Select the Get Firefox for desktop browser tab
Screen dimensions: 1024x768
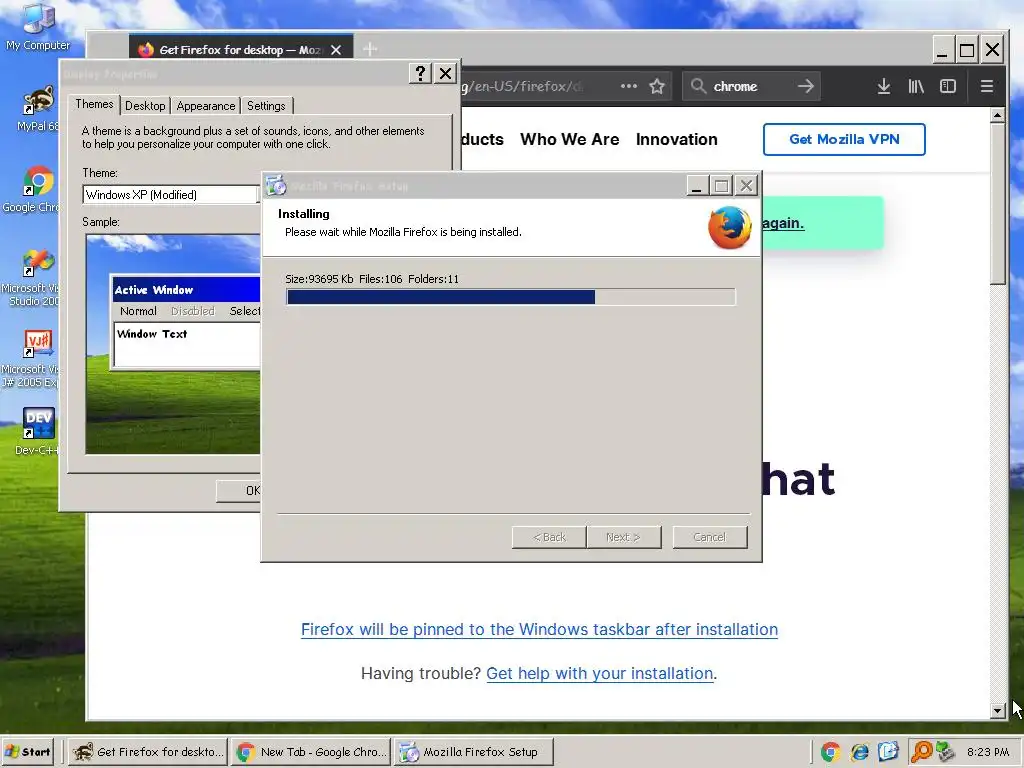[x=240, y=50]
